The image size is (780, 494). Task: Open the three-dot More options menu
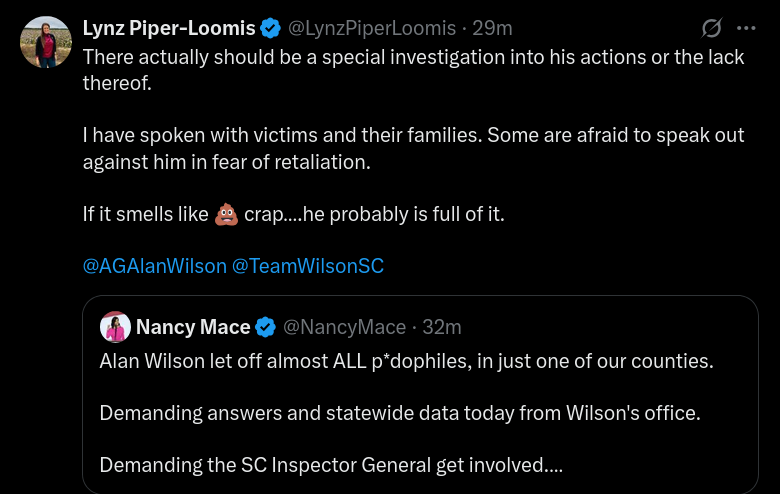pos(746,28)
